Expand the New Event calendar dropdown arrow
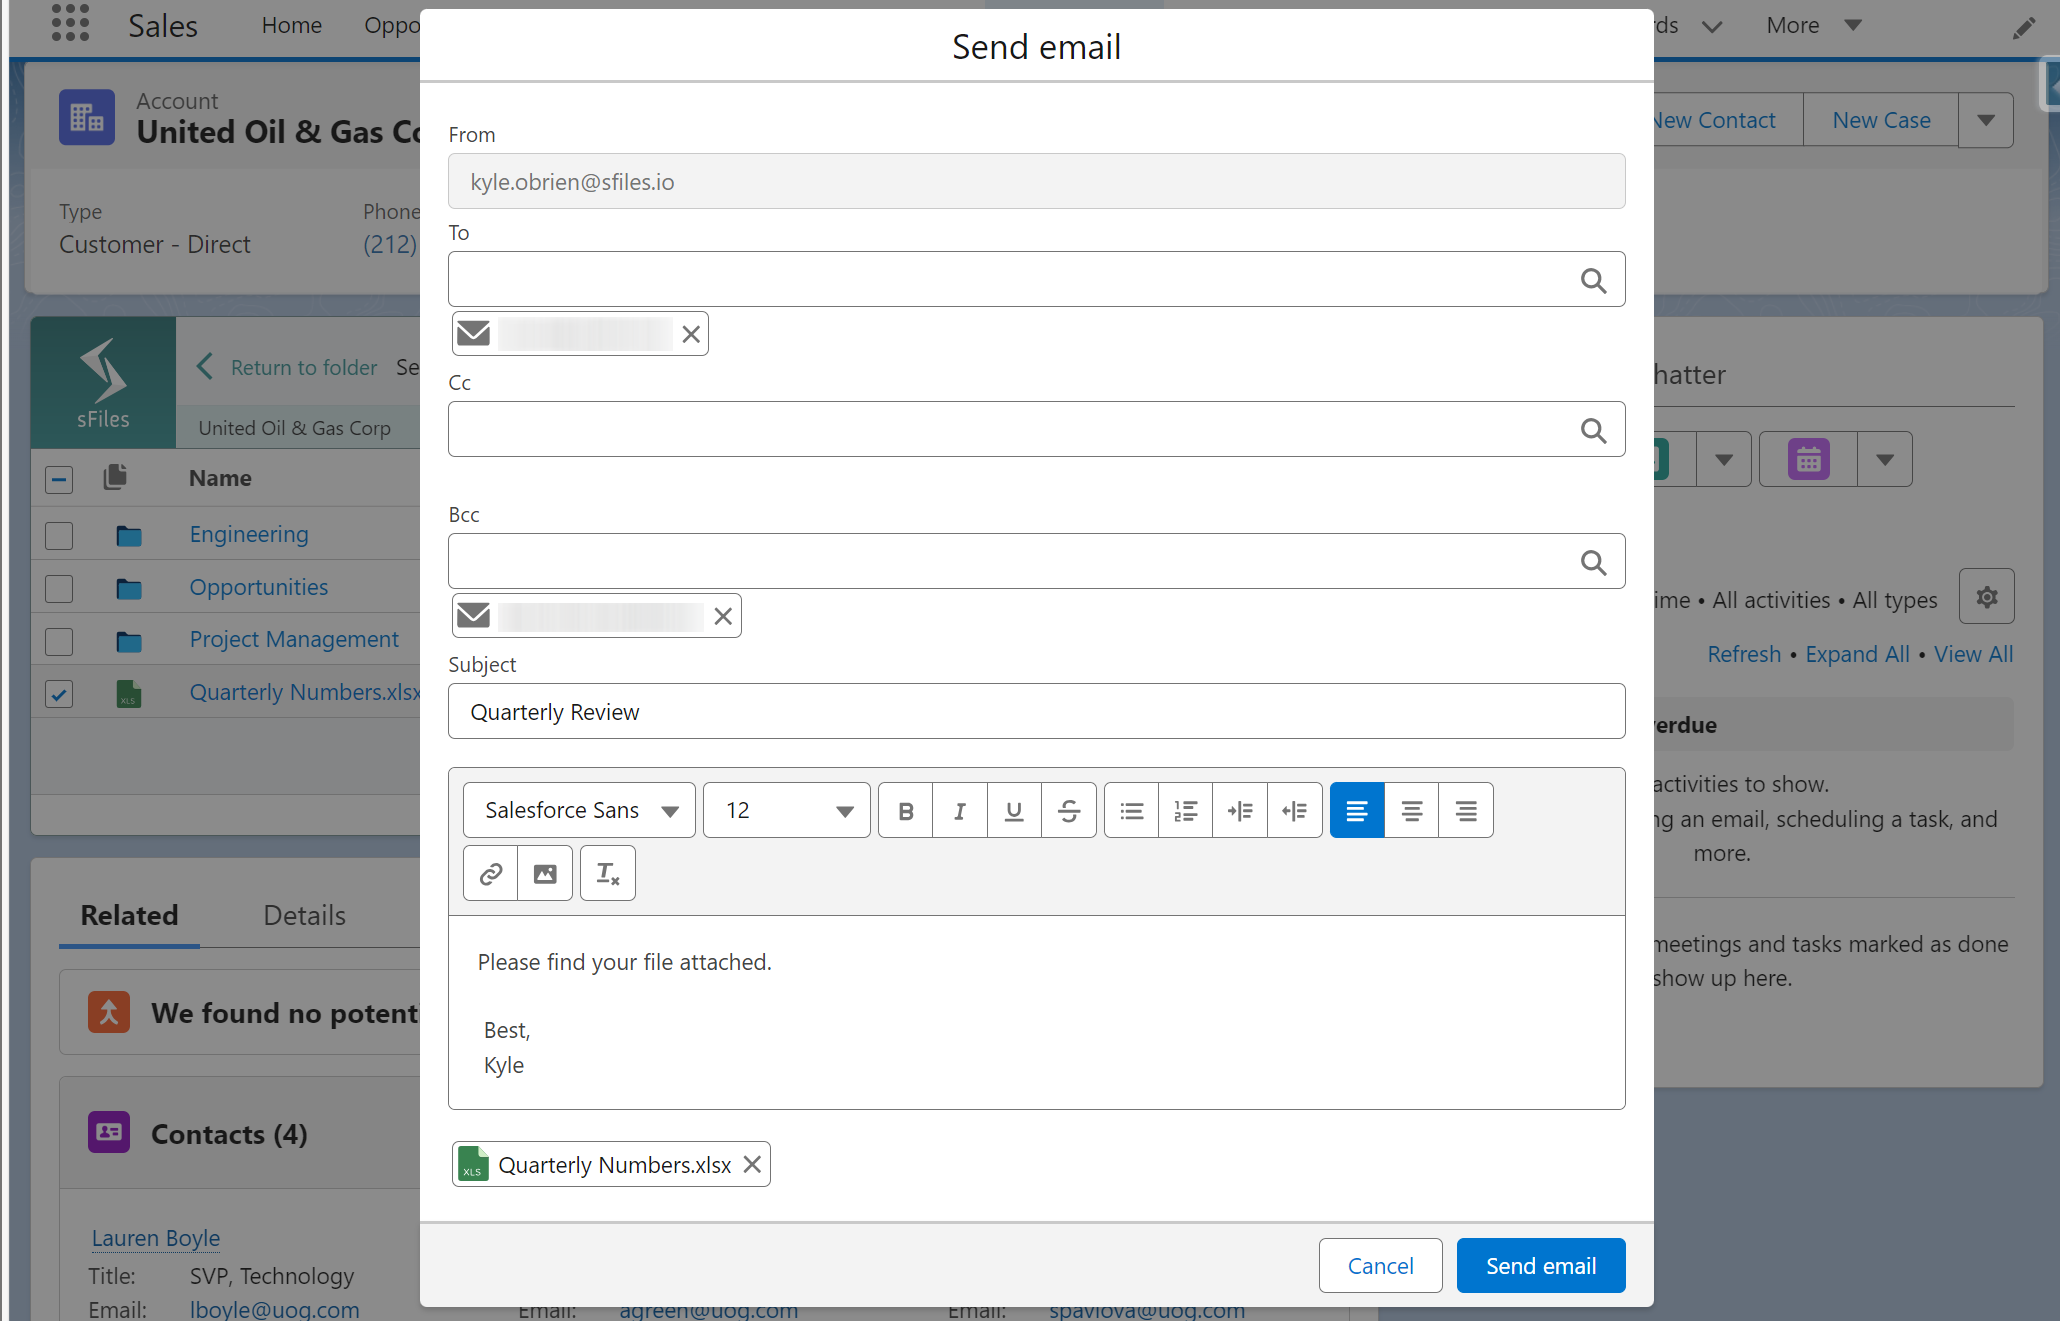Viewport: 2060px width, 1321px height. [x=1885, y=459]
